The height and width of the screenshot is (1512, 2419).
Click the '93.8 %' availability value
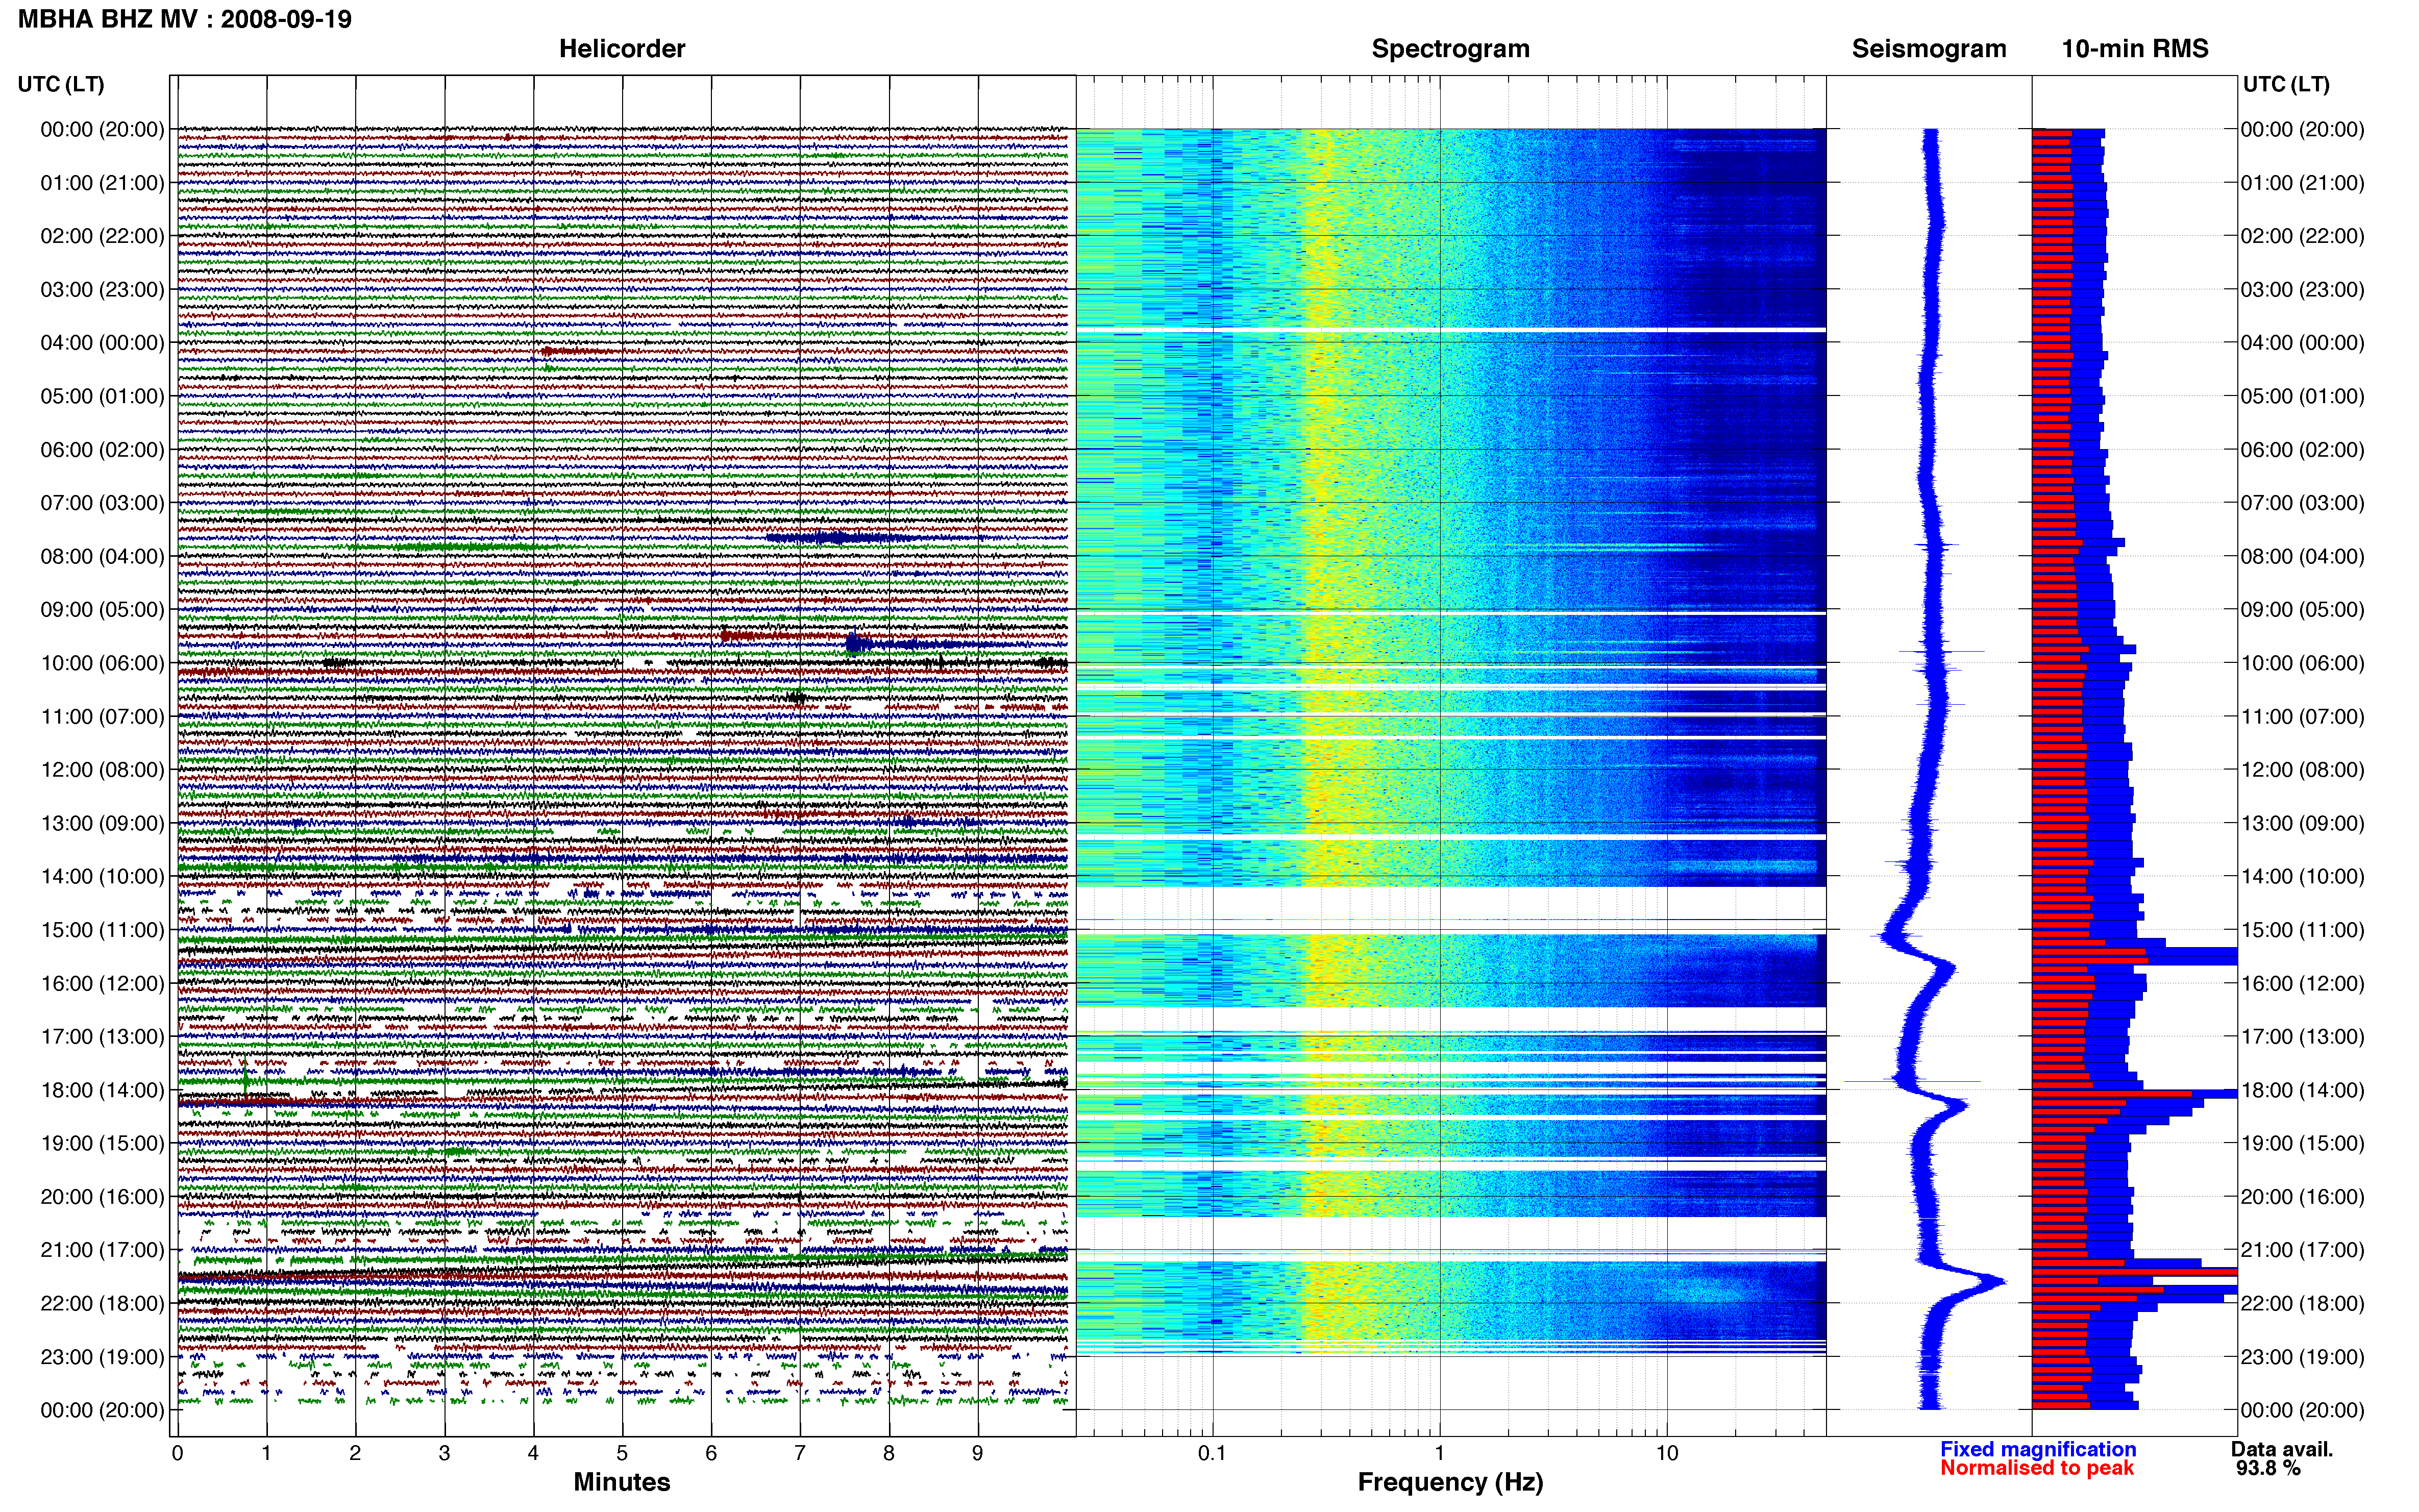pos(2268,1468)
